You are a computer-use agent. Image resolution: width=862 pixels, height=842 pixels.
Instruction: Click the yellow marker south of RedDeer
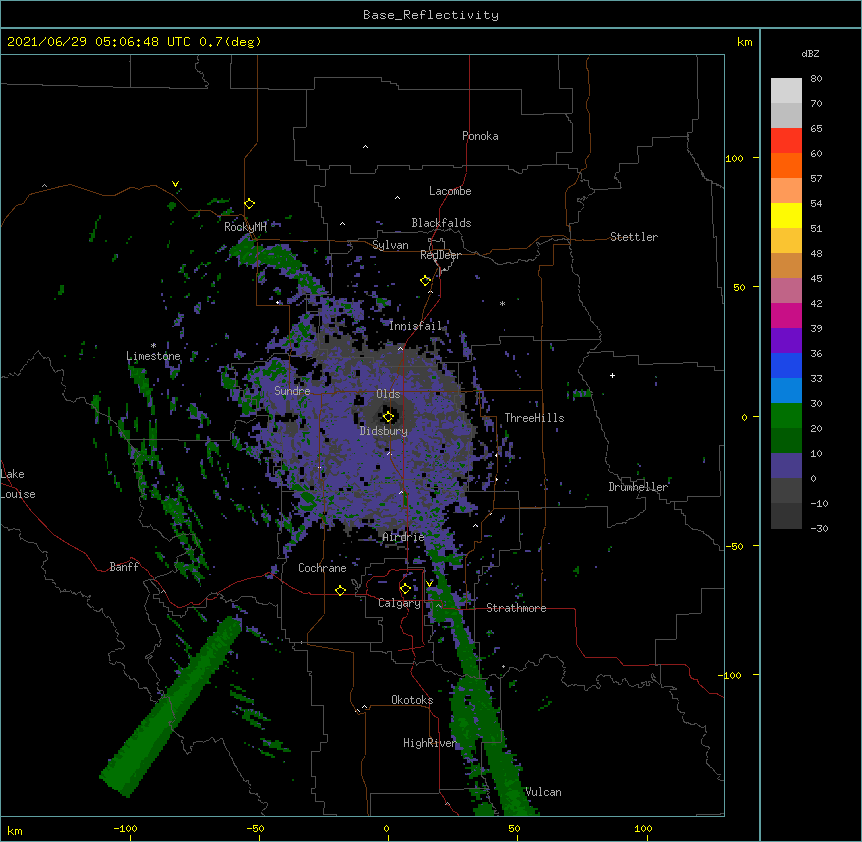(x=425, y=281)
